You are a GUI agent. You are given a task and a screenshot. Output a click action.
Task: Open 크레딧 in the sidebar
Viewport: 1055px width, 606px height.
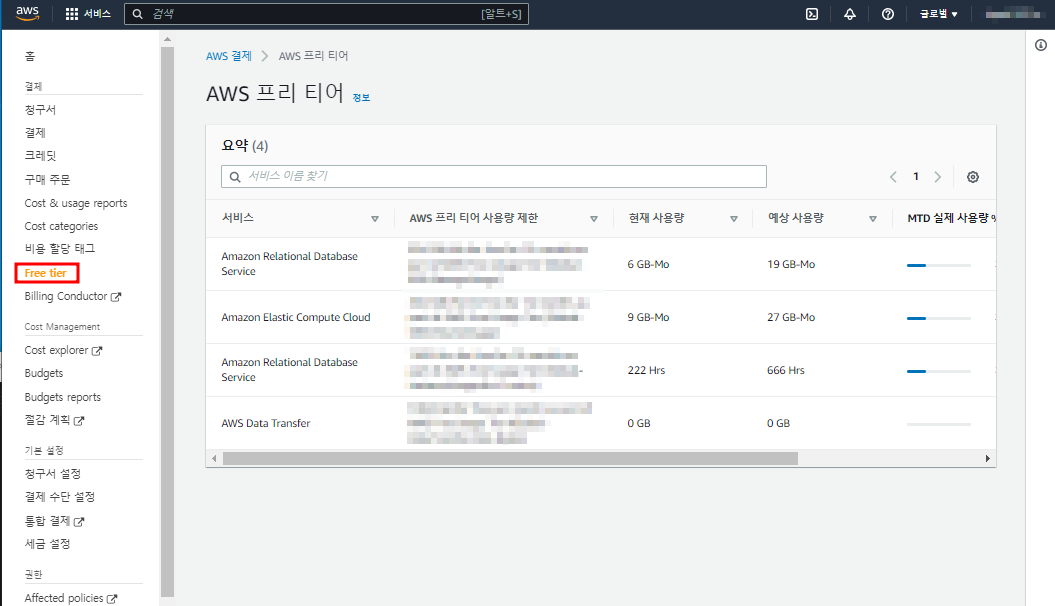coord(40,155)
